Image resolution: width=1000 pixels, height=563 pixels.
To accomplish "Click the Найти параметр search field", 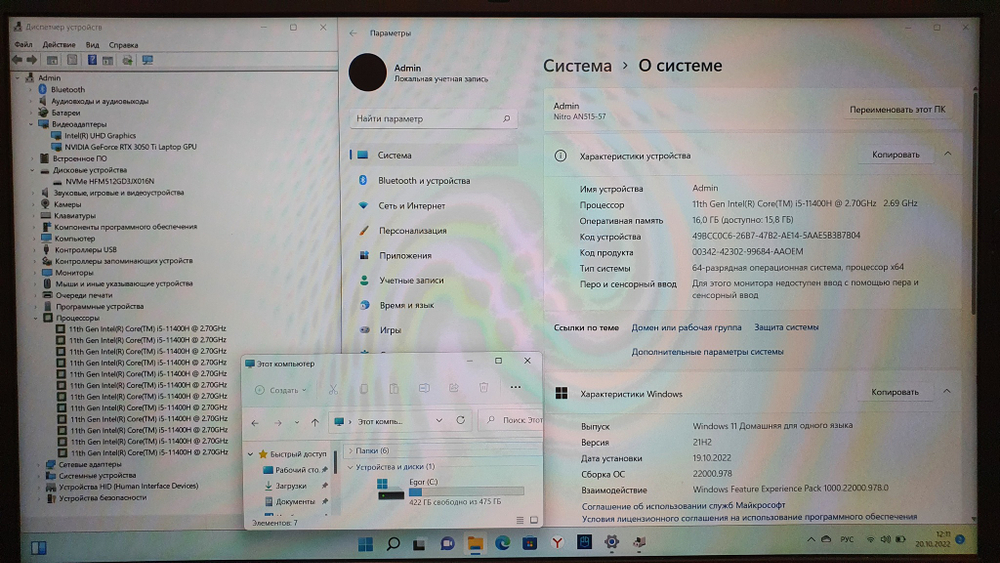I will click(433, 119).
